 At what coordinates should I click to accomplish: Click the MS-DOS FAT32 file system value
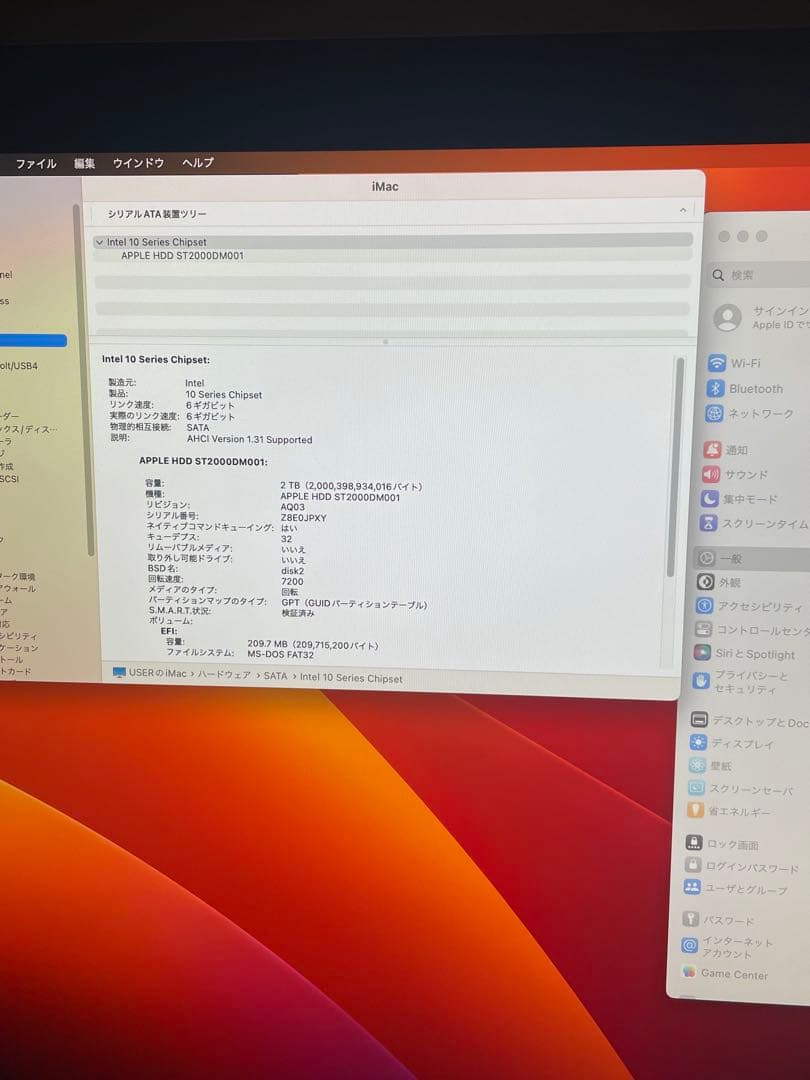(280, 655)
